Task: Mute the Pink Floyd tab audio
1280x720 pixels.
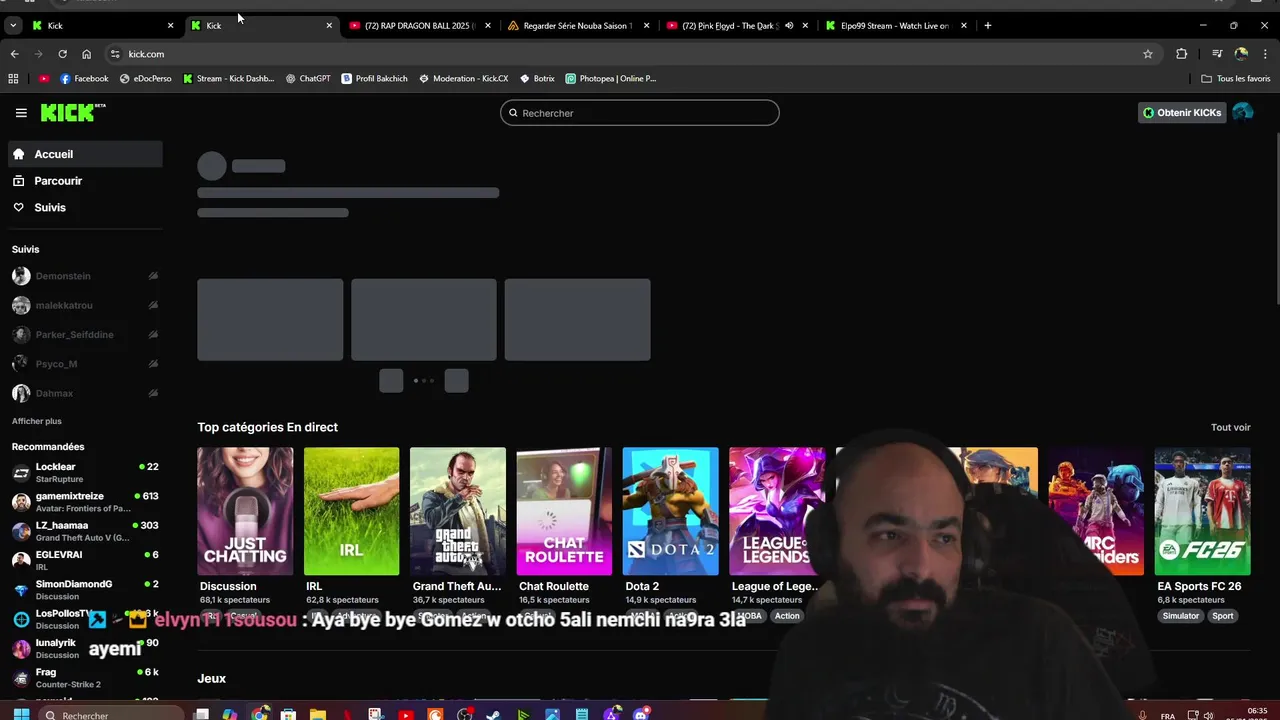Action: pyautogui.click(x=789, y=26)
